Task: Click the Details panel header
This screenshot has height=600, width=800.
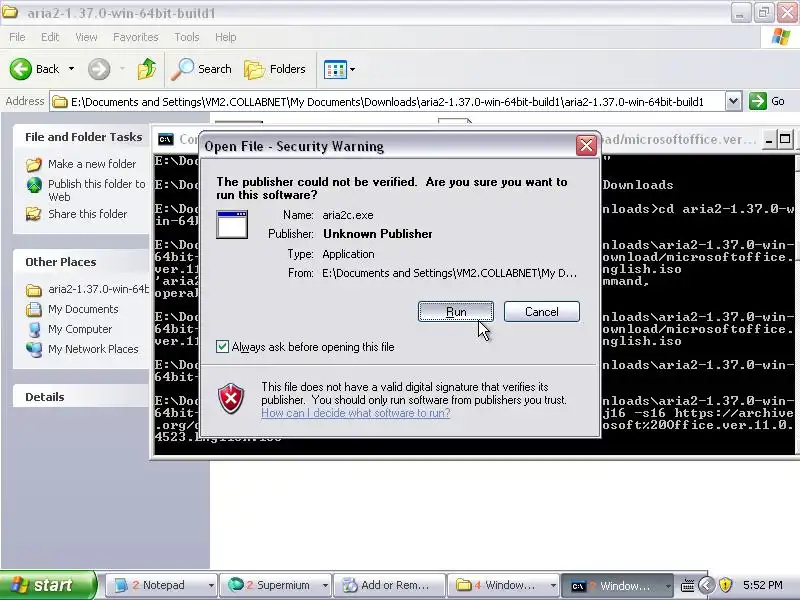Action: point(82,396)
